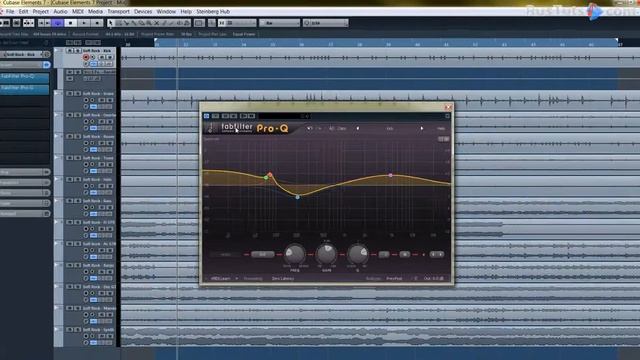Click the Pro-Q Q knob
Viewport: 640px width, 360px height.
click(358, 254)
